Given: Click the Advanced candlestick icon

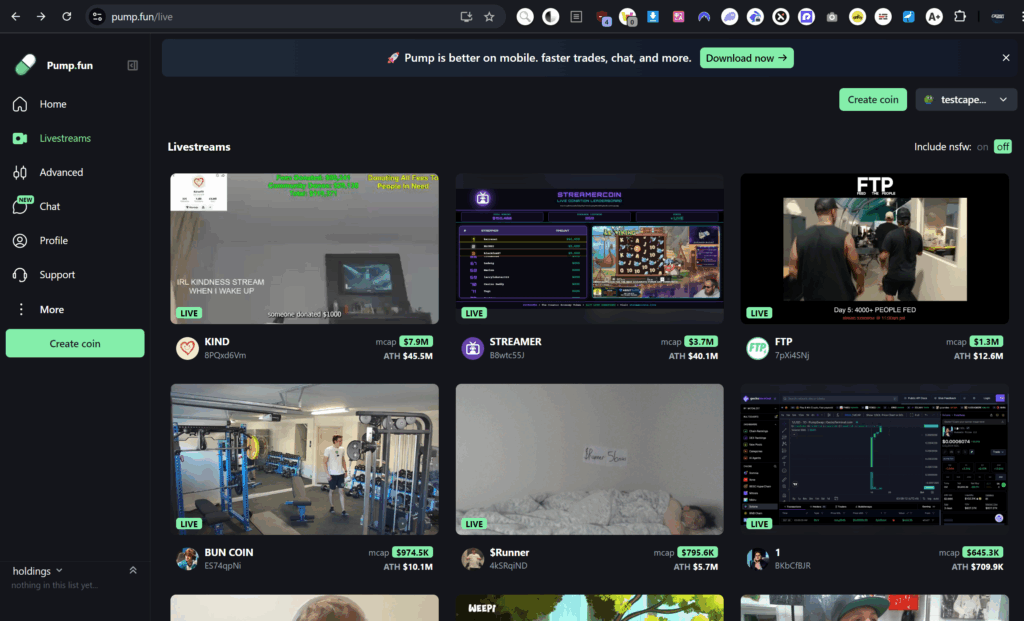Looking at the screenshot, I should (20, 172).
